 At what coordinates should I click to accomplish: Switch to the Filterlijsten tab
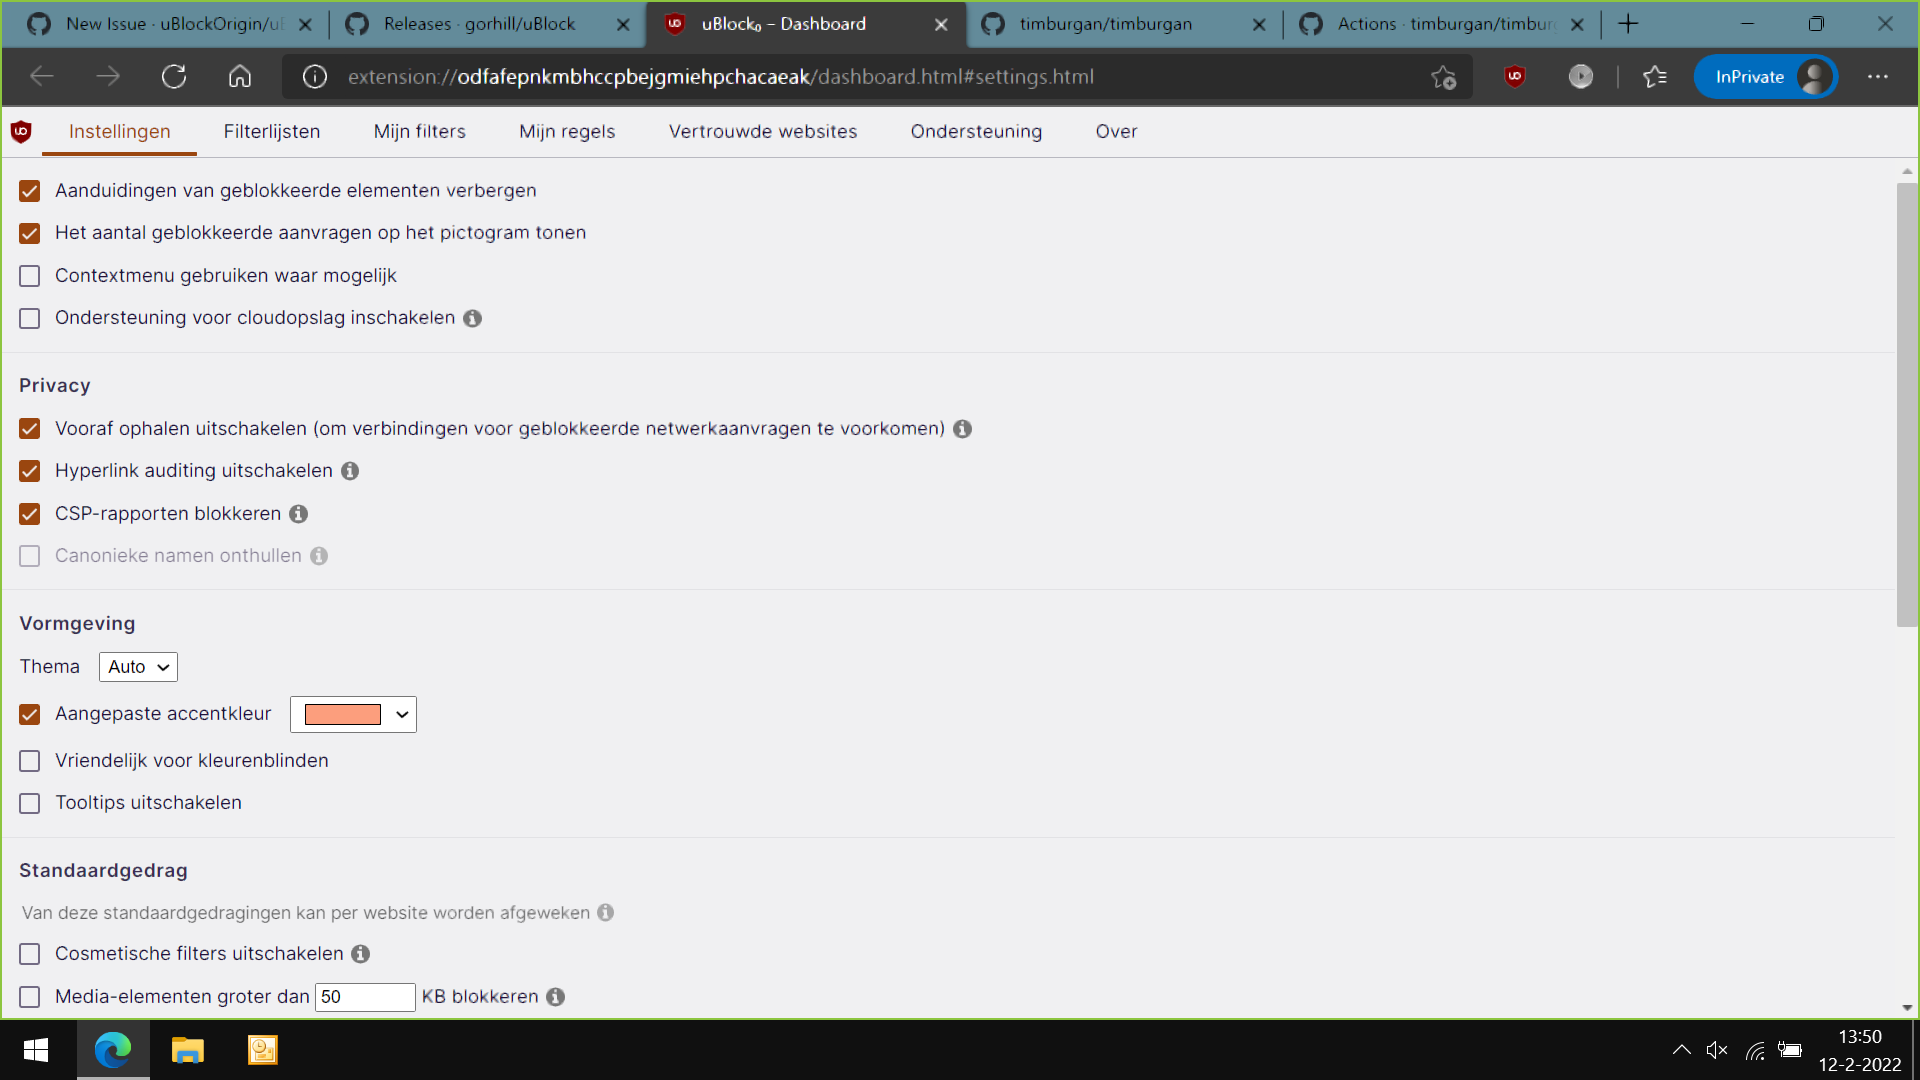[272, 131]
